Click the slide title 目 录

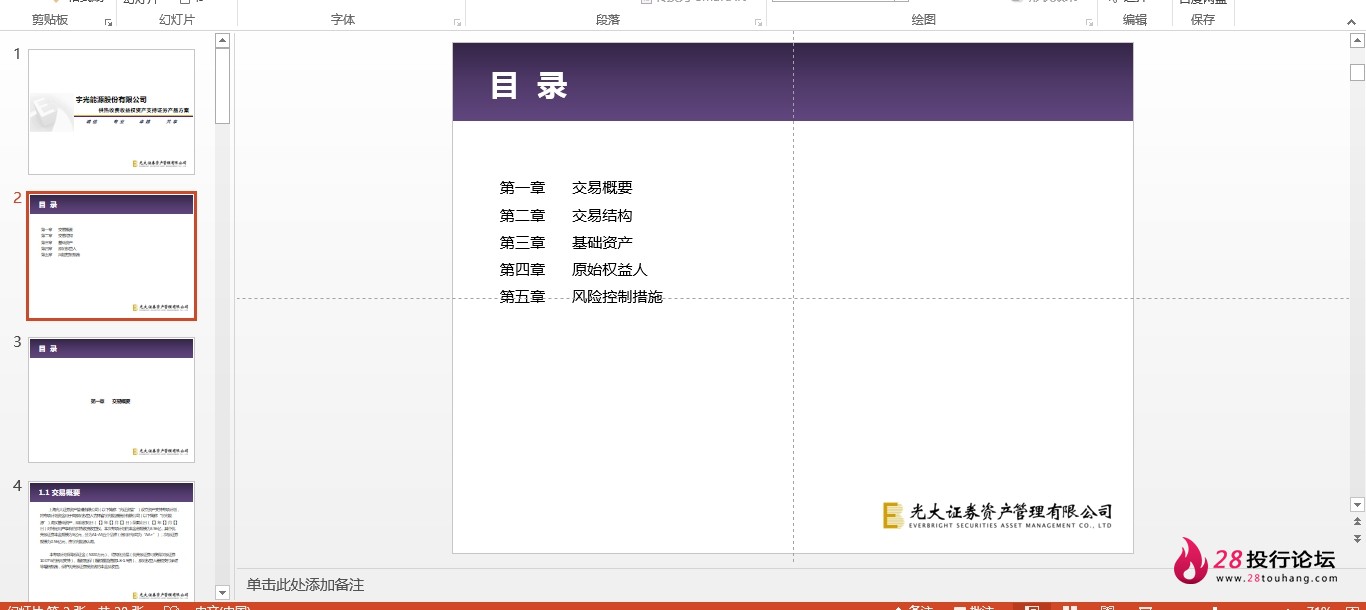pyautogui.click(x=529, y=86)
